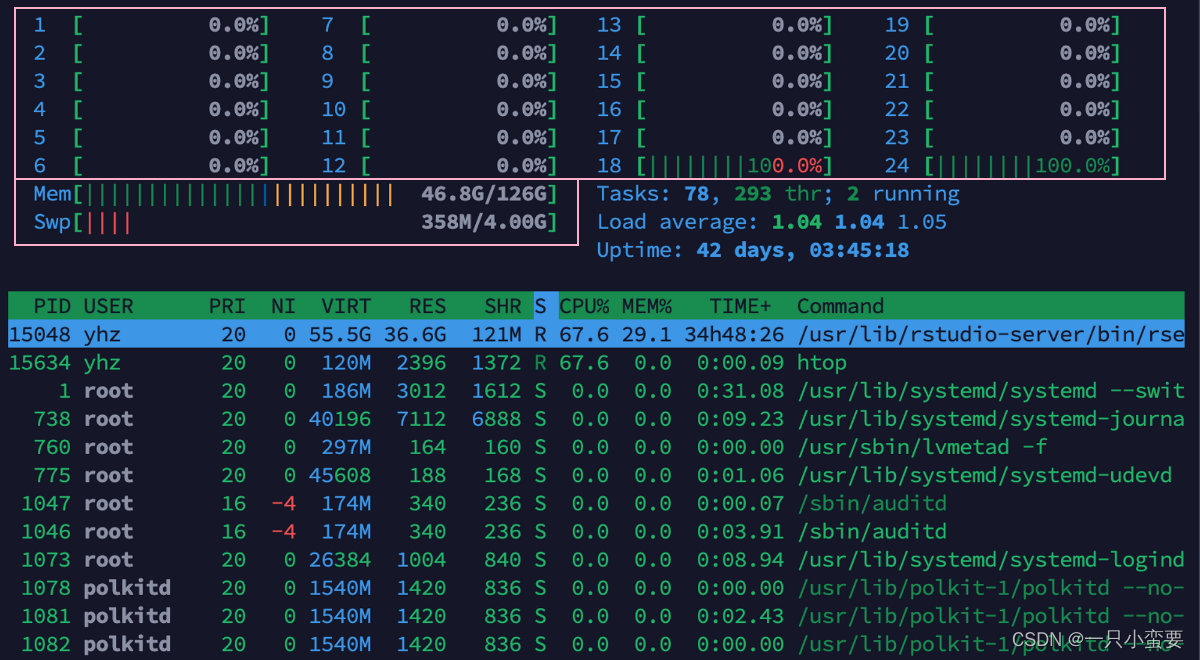Select PID 1047 auditd row
1200x660 pixels.
[596, 503]
